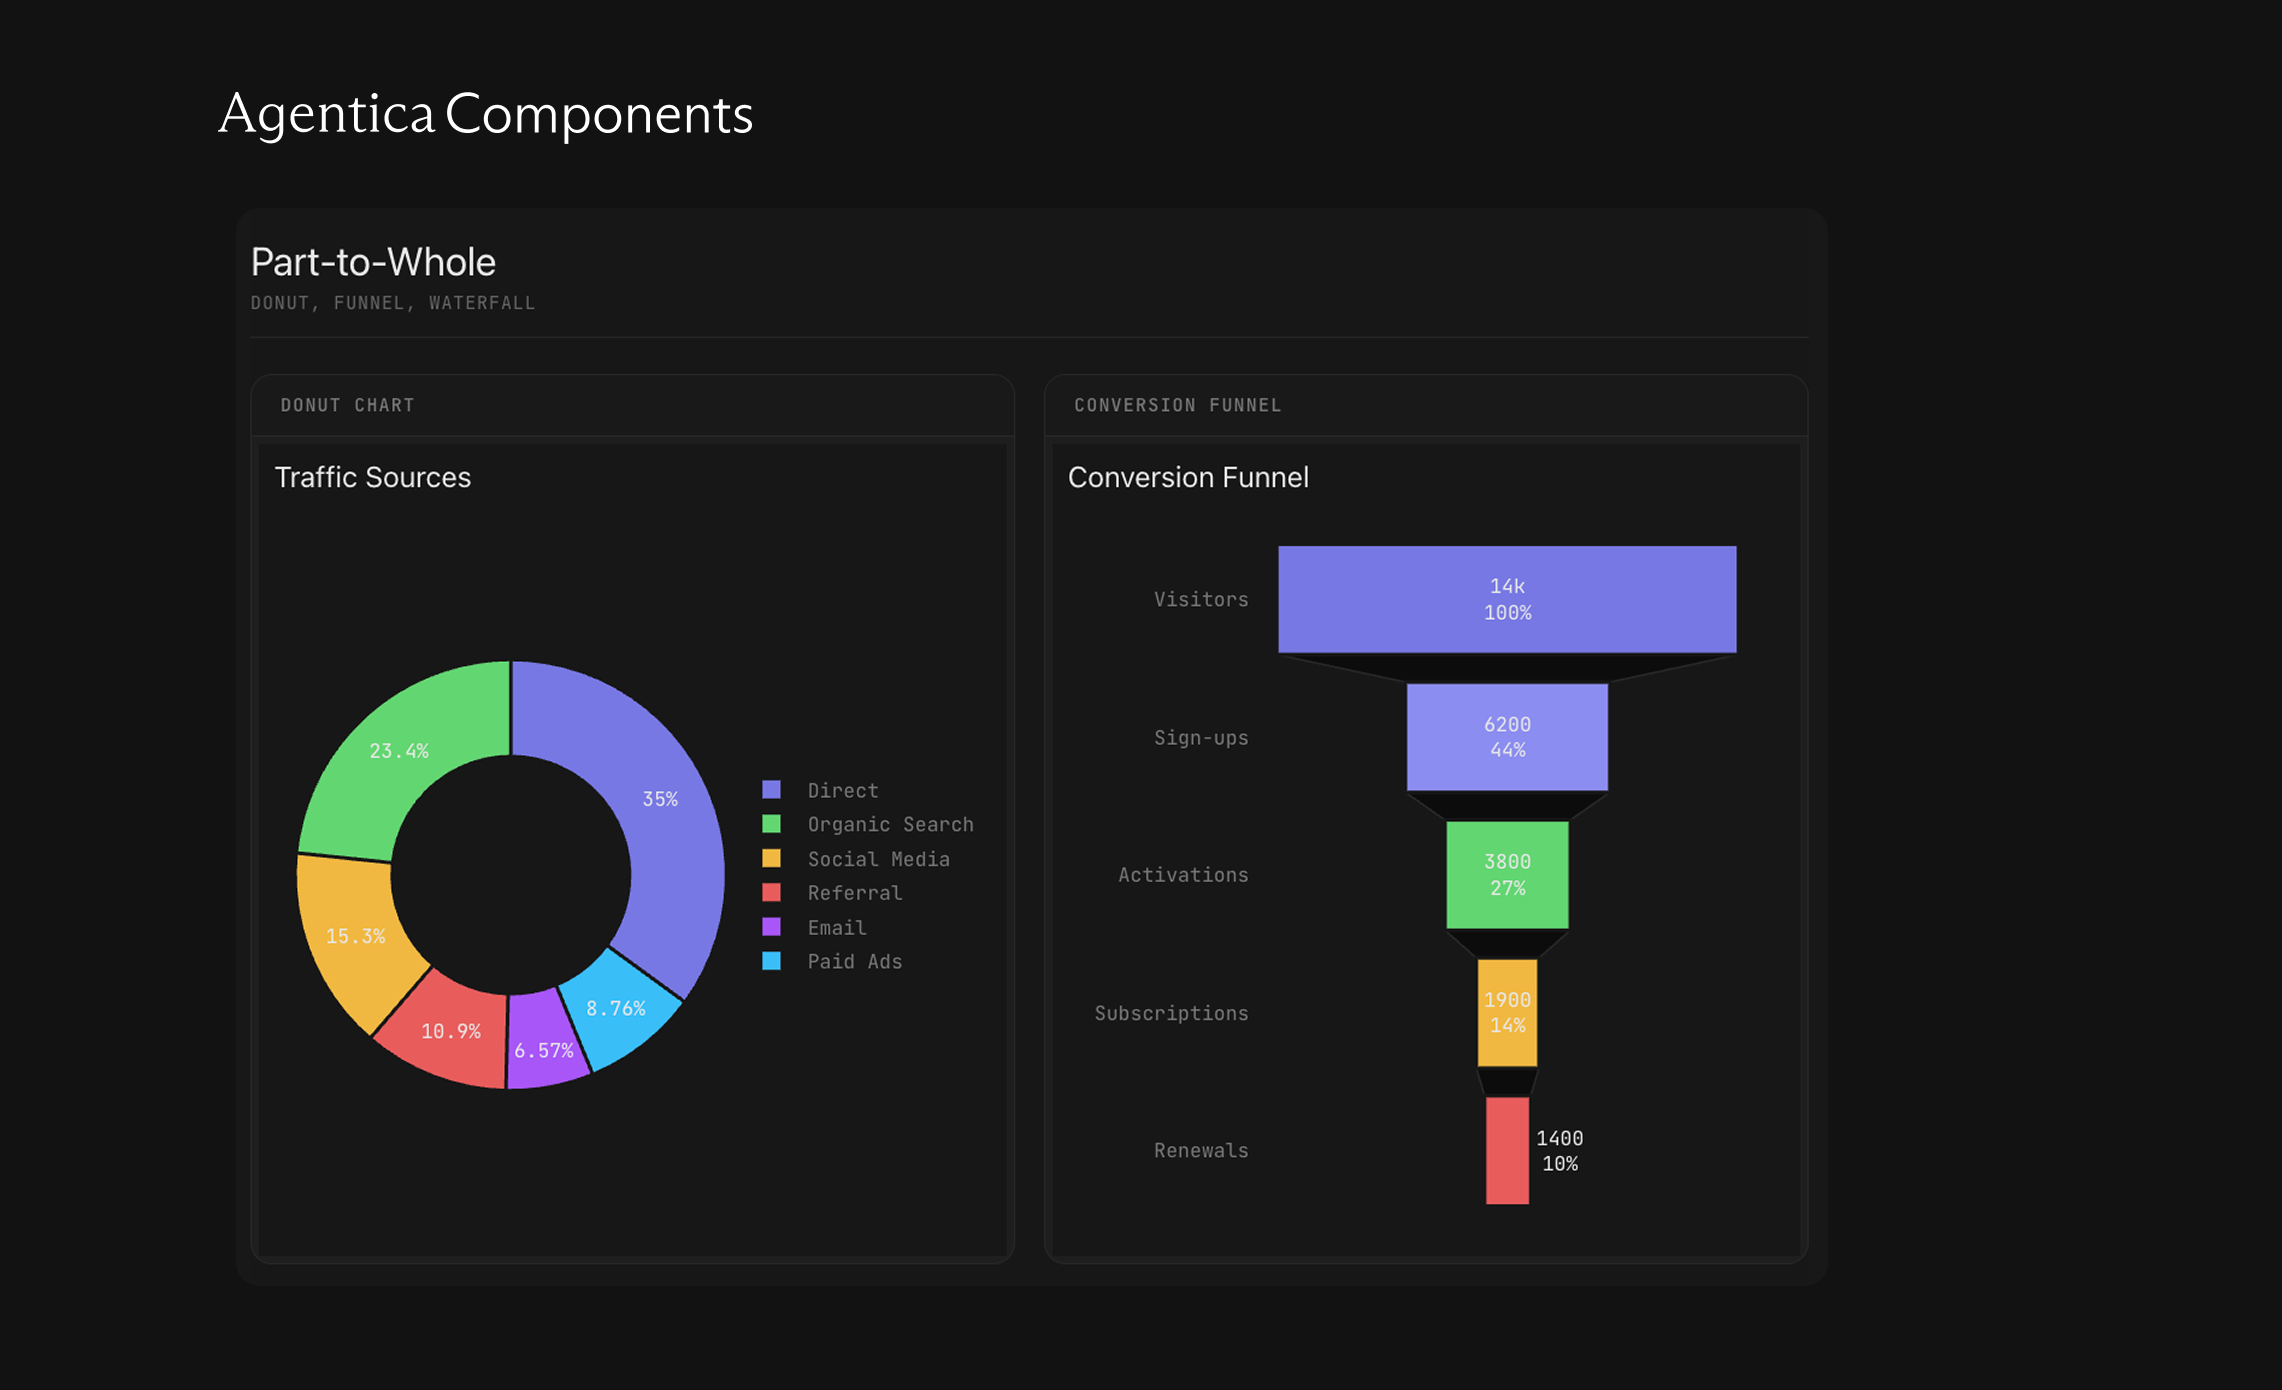
Task: Click the Organic Search legend swatch
Action: [771, 824]
